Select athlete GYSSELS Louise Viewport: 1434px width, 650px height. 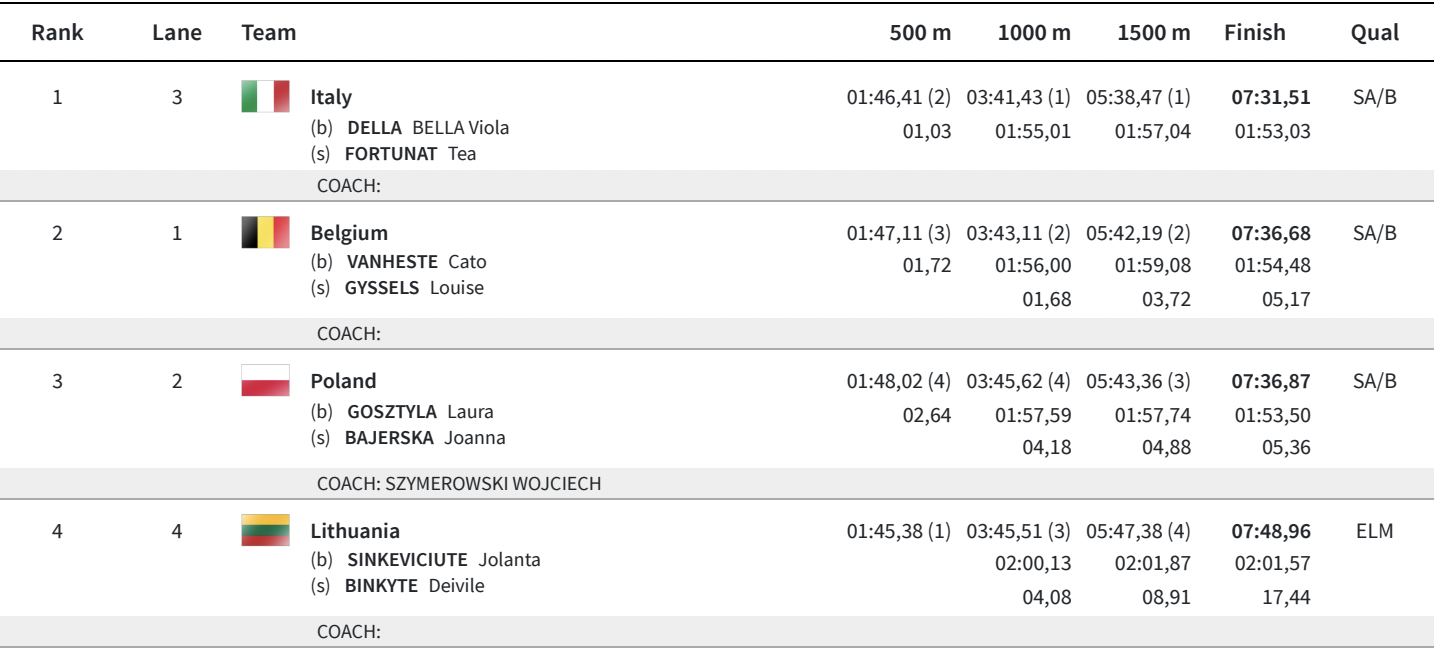point(414,288)
